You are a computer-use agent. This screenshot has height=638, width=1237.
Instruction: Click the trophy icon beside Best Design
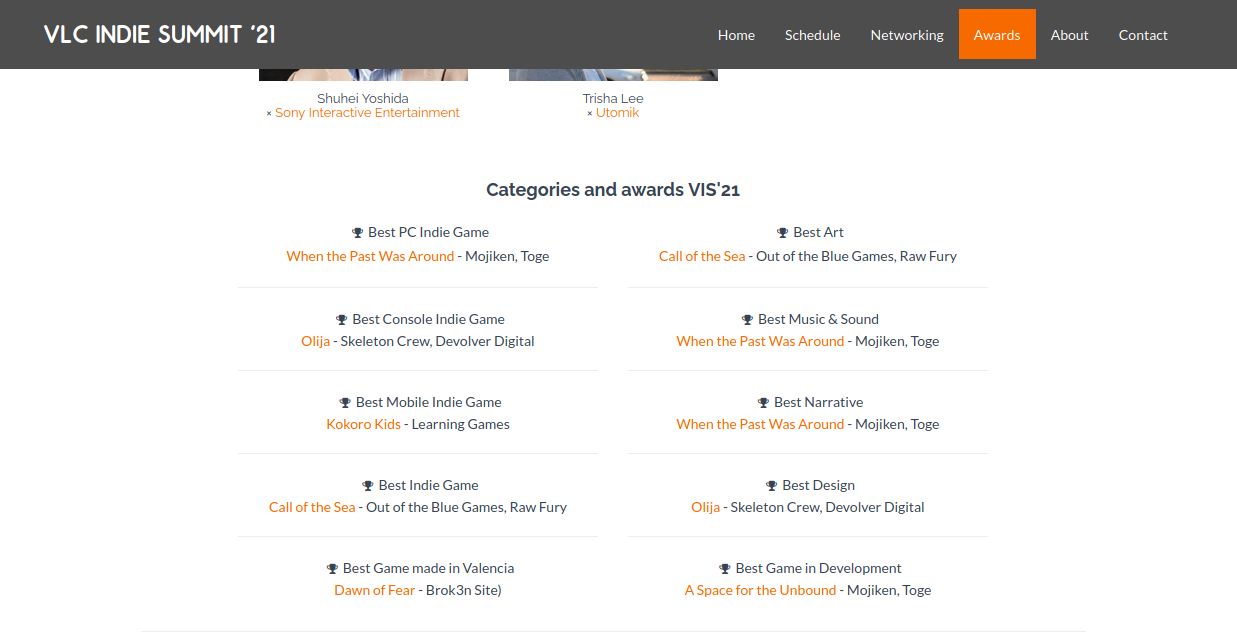tap(772, 486)
